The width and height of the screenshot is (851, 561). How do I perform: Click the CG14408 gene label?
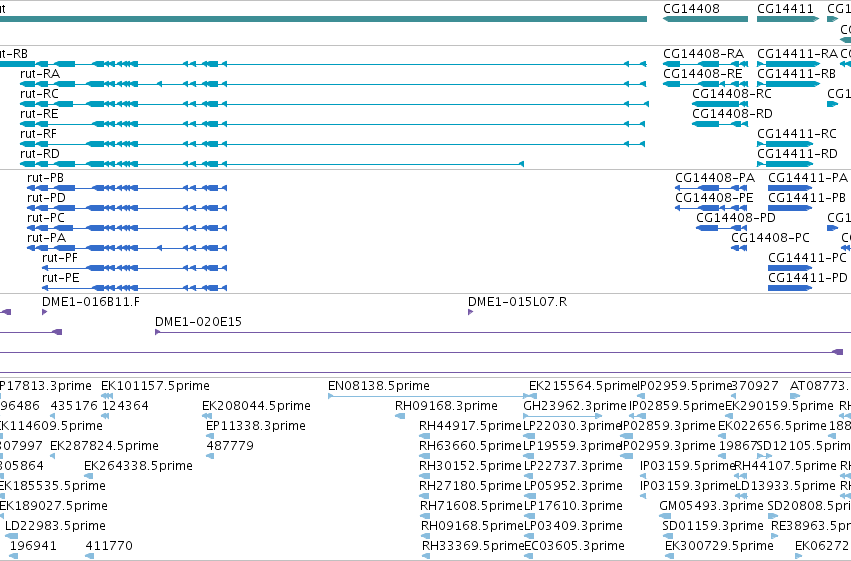coord(691,9)
